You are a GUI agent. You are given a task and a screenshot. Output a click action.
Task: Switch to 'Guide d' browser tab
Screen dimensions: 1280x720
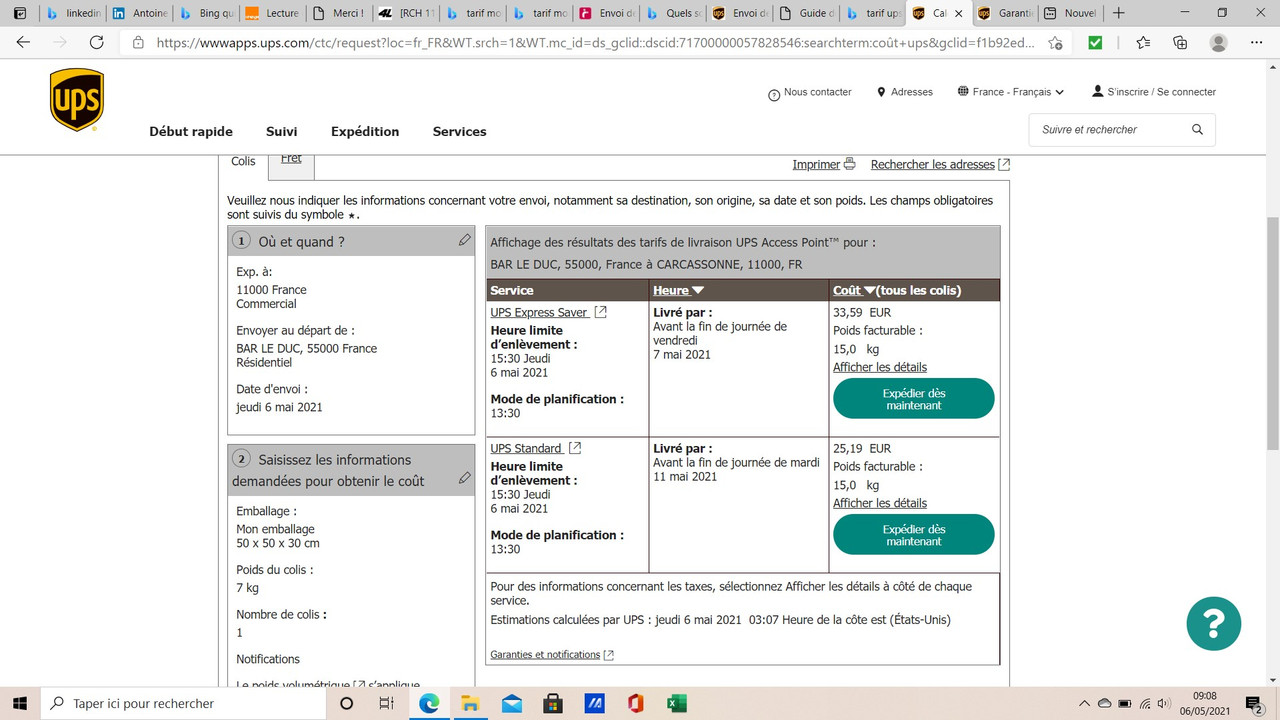click(806, 13)
